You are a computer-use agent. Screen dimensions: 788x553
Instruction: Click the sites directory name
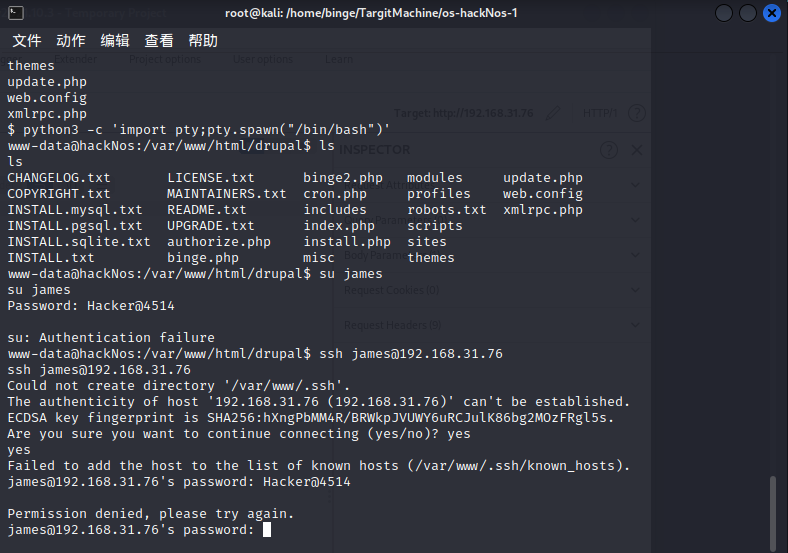point(427,242)
